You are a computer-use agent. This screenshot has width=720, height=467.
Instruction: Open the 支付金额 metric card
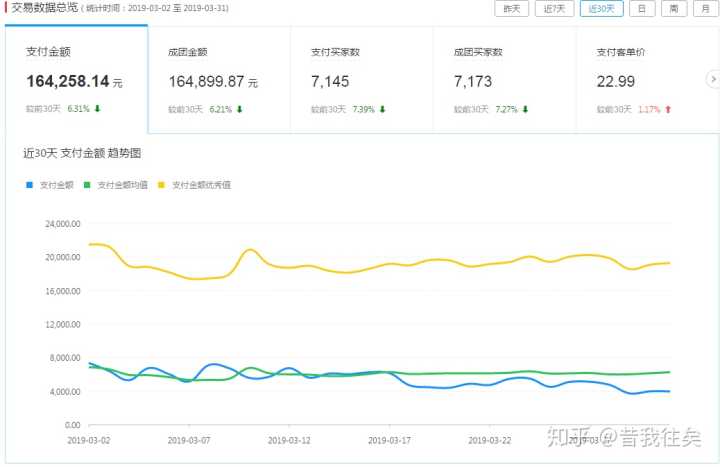coord(76,79)
